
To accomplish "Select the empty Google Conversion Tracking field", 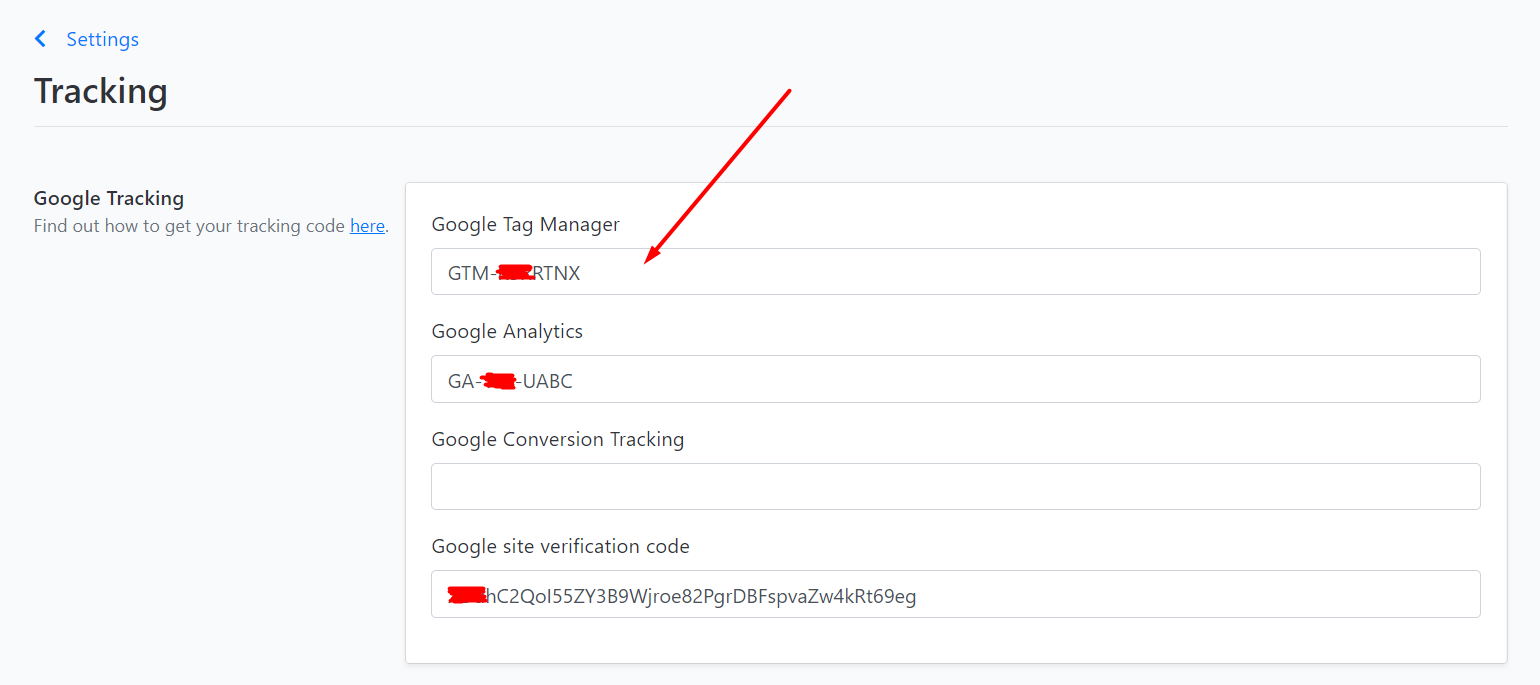I will coord(955,486).
